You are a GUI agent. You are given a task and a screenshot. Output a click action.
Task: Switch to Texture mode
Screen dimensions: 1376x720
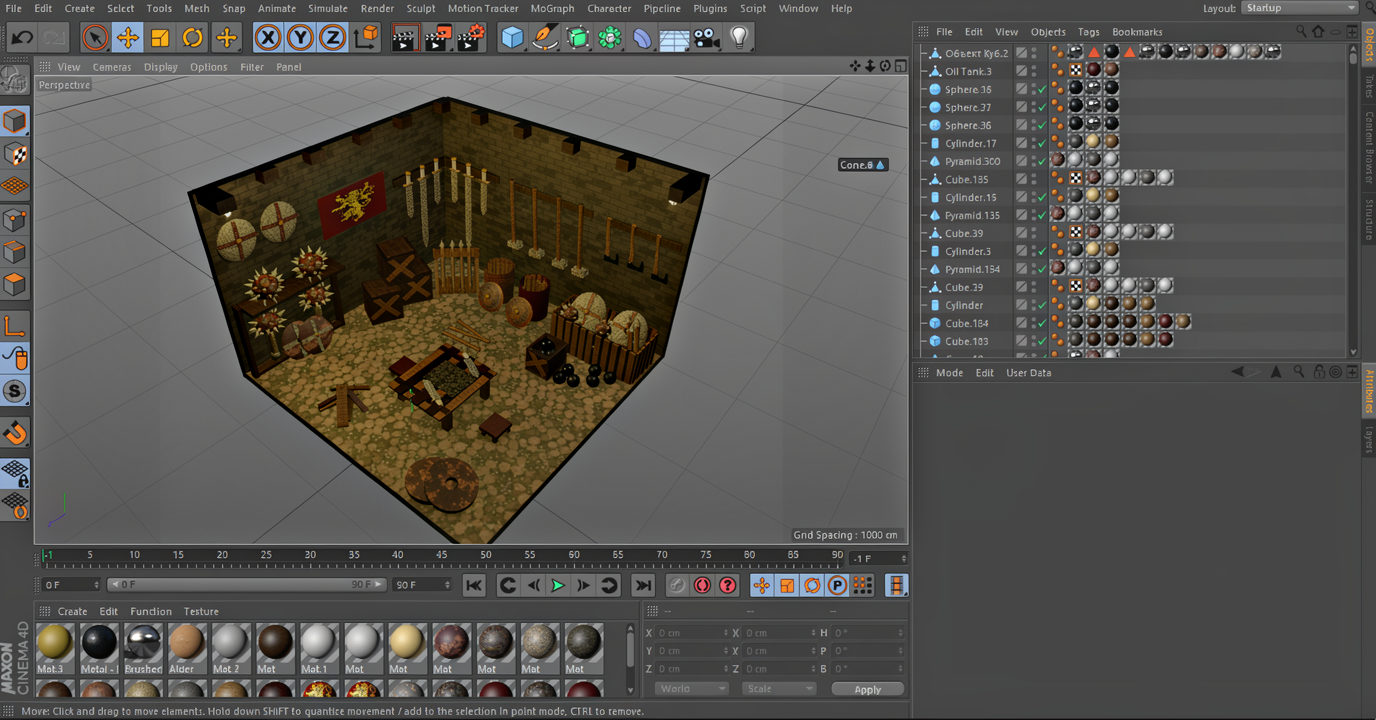(x=15, y=154)
